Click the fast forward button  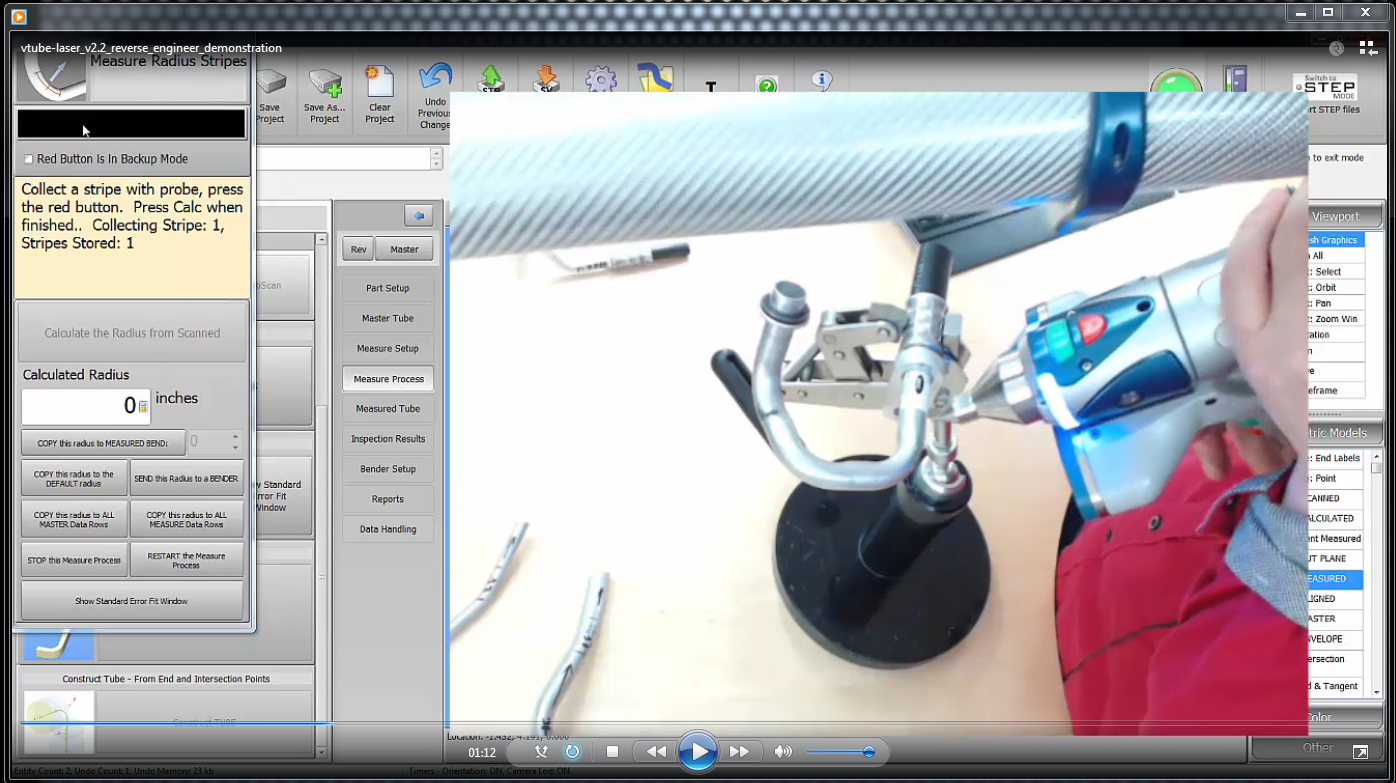pos(739,752)
